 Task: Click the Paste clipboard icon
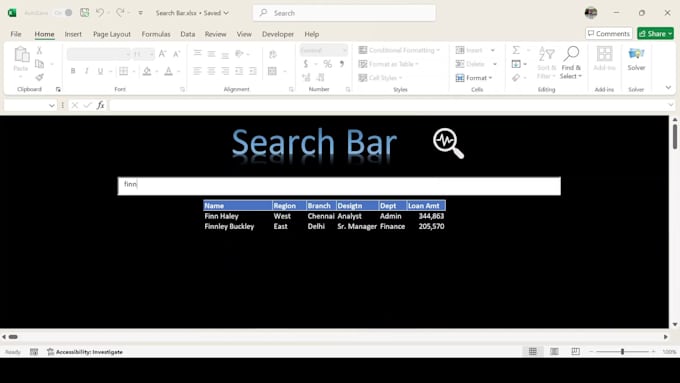[21, 55]
